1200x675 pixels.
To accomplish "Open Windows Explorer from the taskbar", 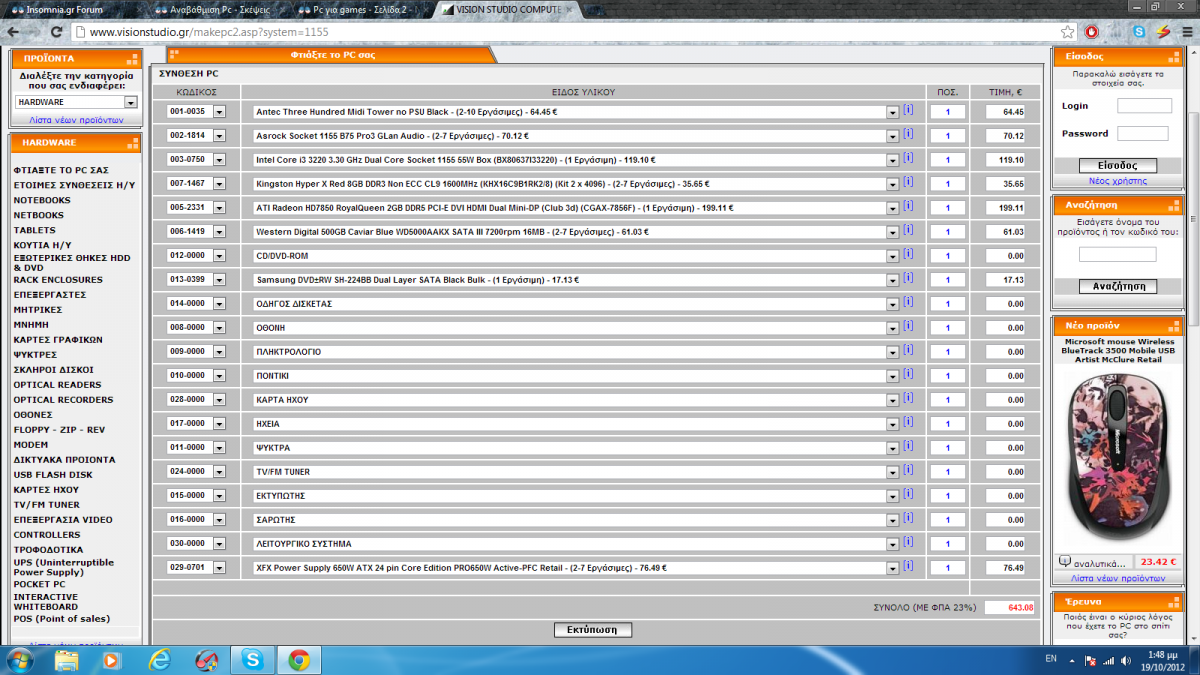I will pos(67,660).
